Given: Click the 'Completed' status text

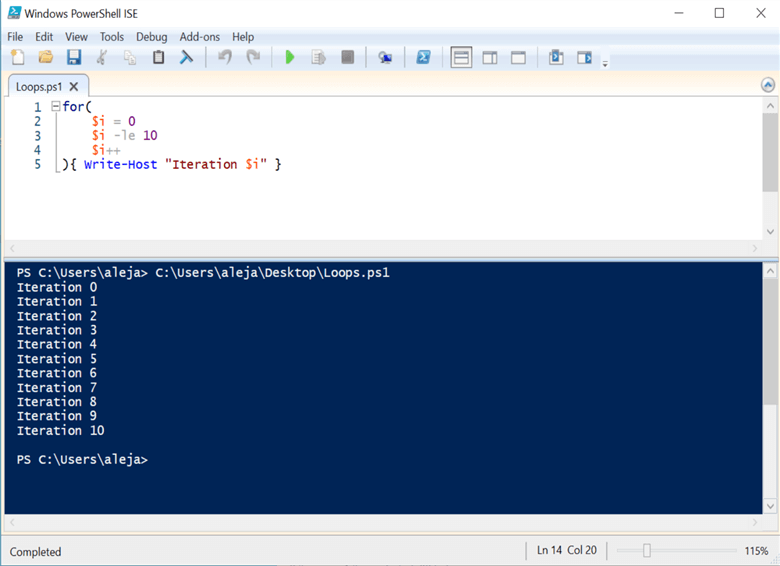Looking at the screenshot, I should [x=35, y=552].
